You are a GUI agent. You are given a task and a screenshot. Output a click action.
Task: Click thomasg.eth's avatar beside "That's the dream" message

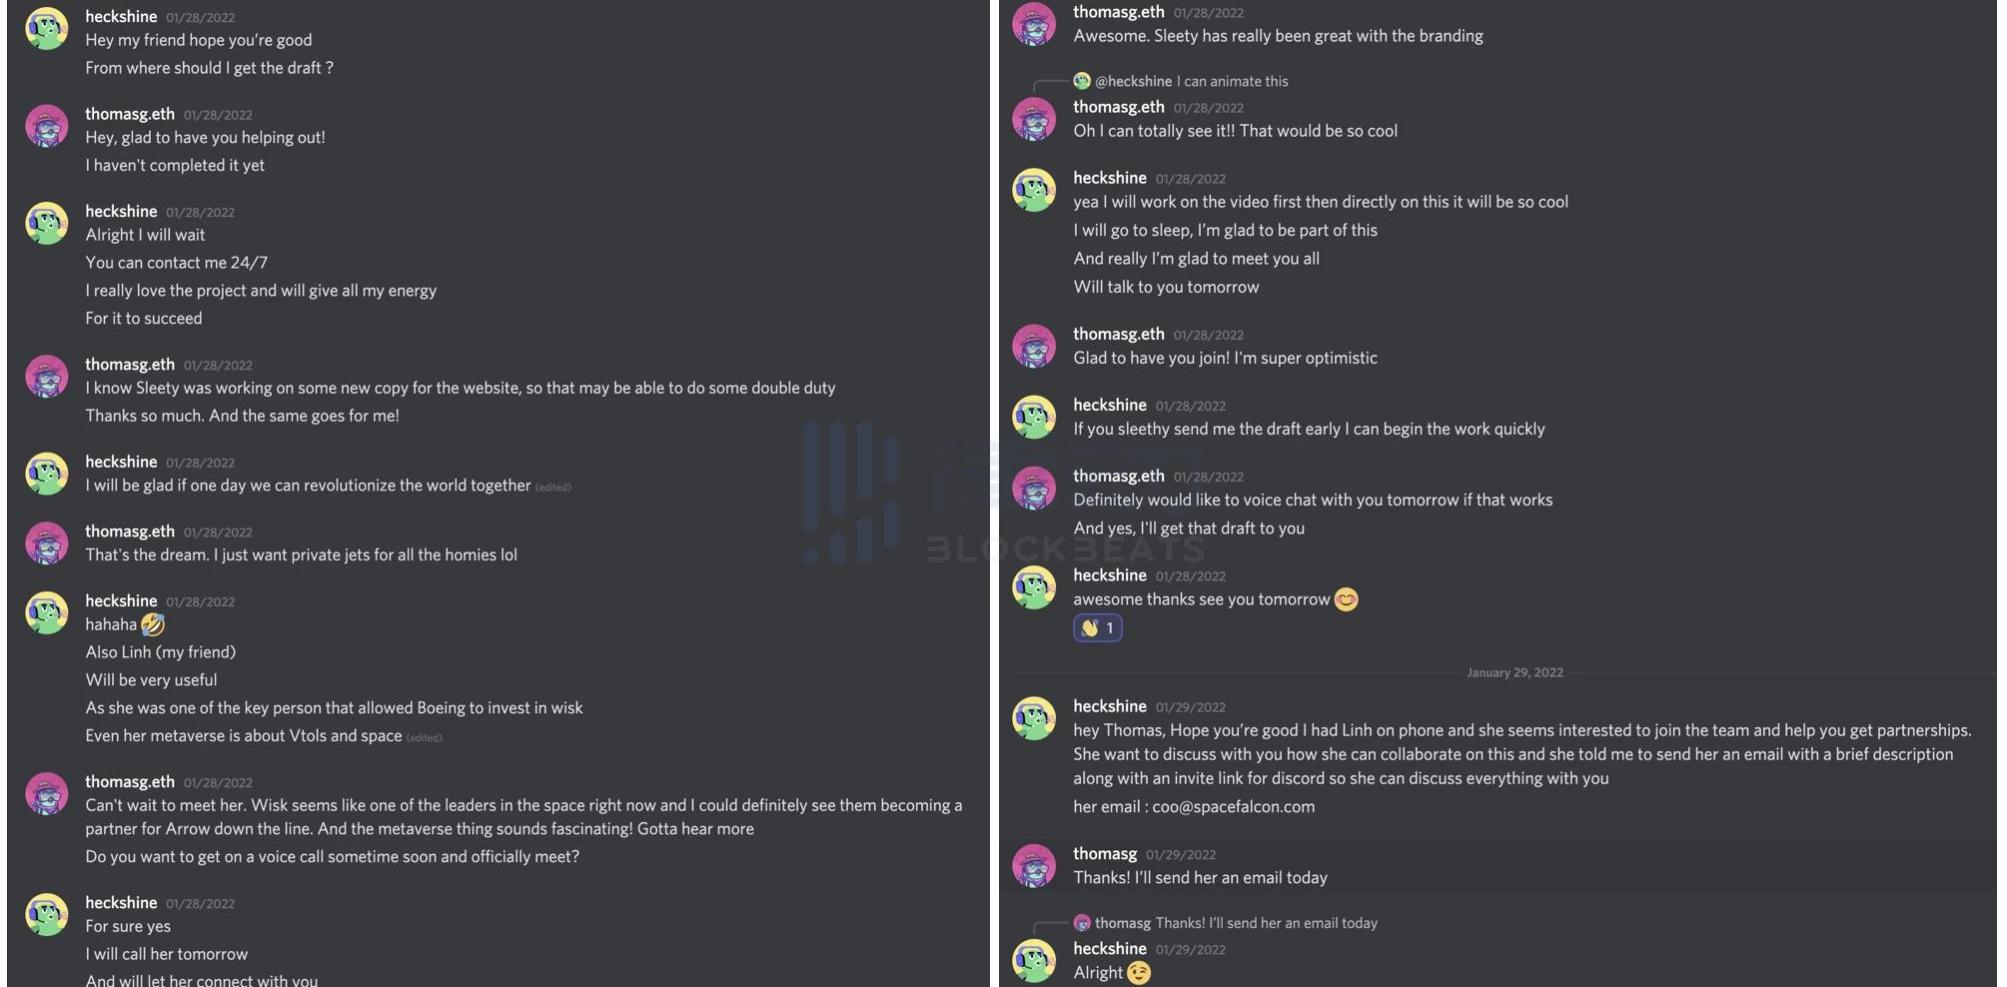pyautogui.click(x=46, y=543)
